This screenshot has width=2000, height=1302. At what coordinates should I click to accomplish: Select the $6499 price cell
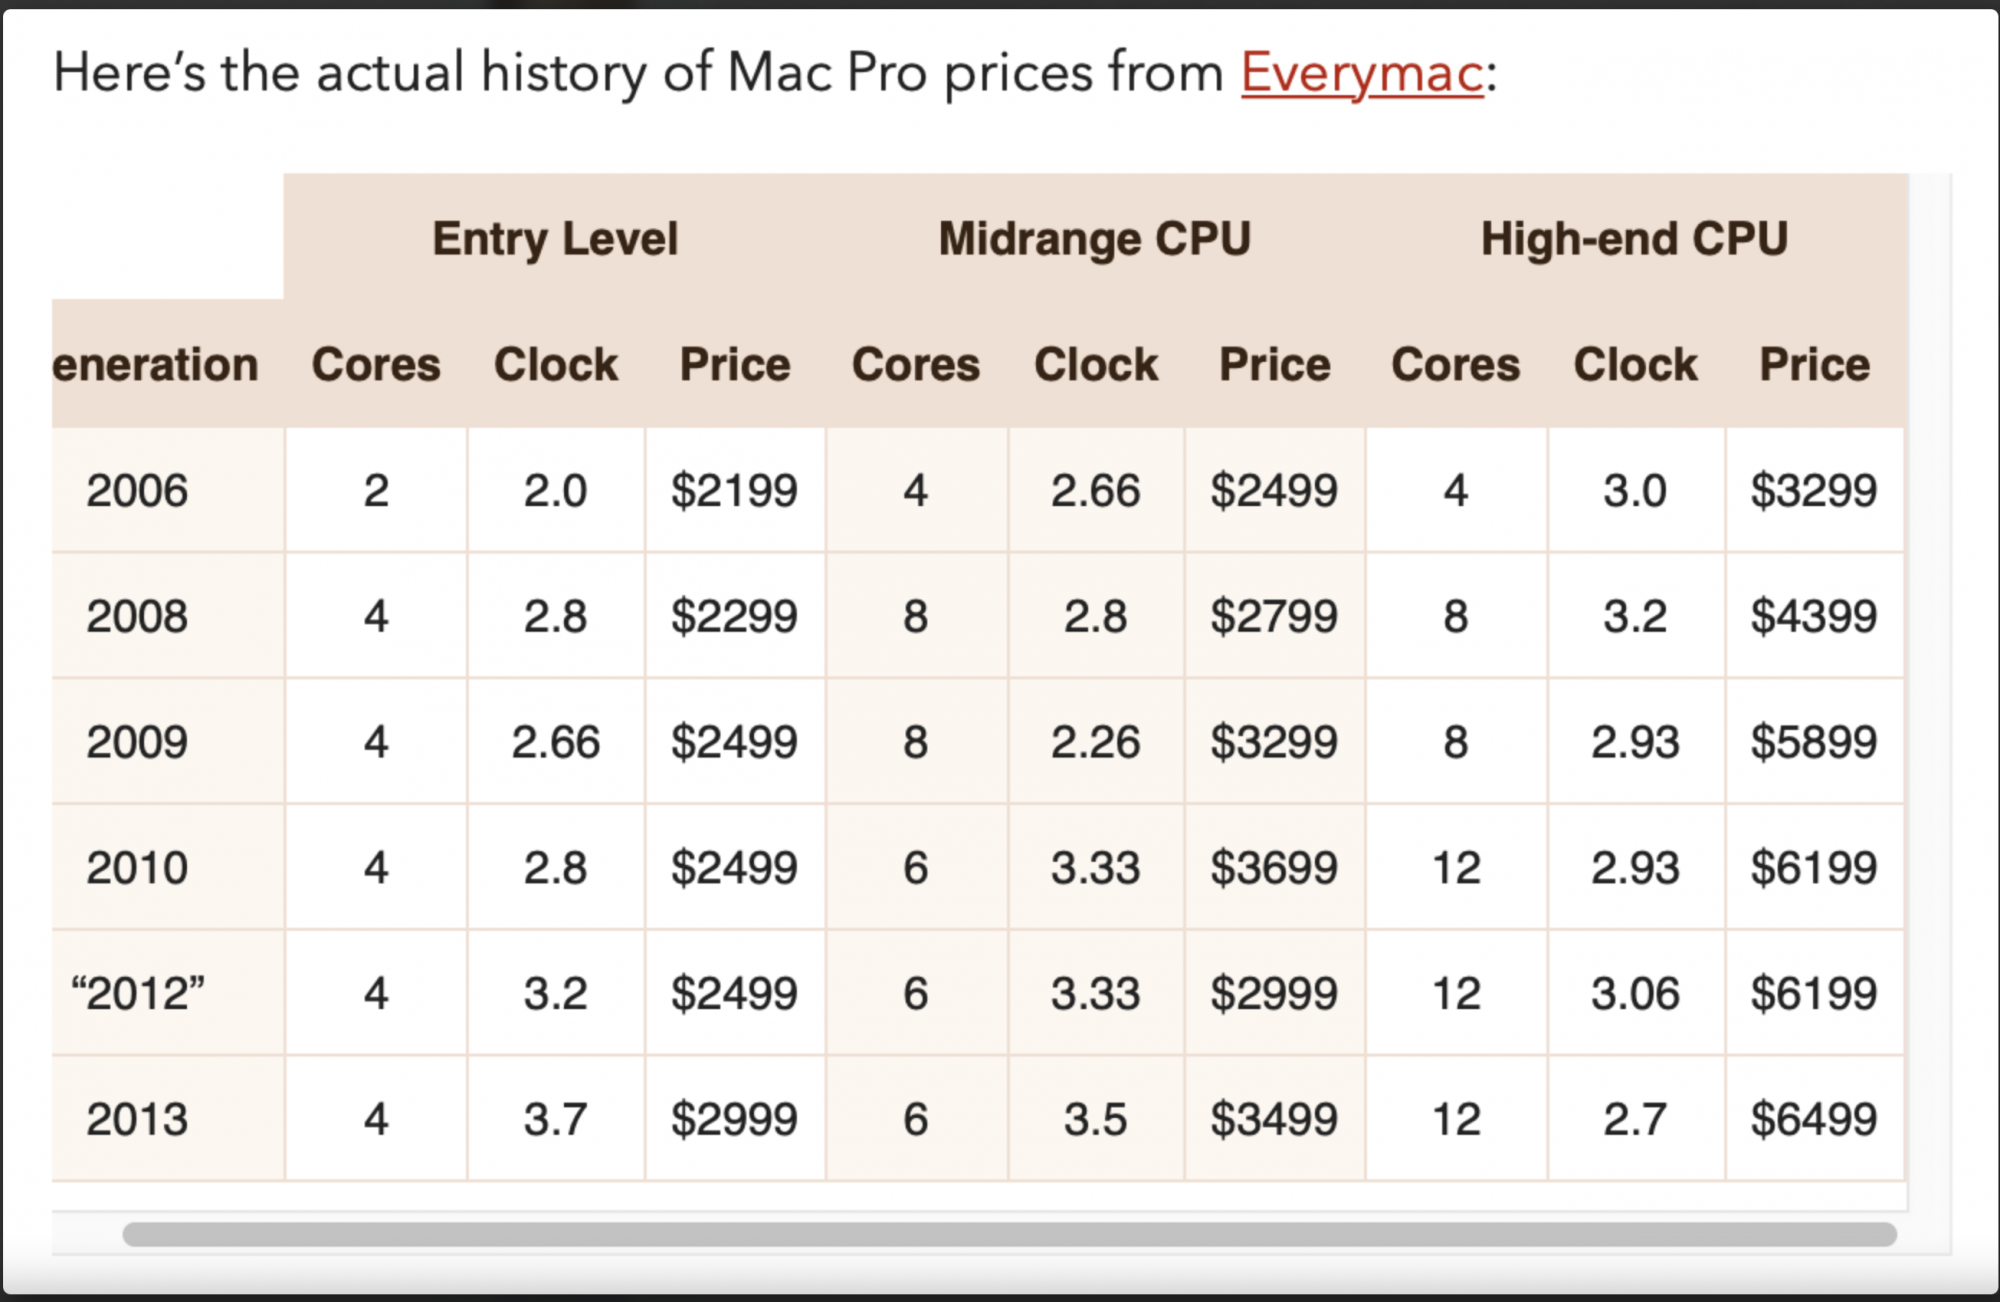(1813, 1119)
